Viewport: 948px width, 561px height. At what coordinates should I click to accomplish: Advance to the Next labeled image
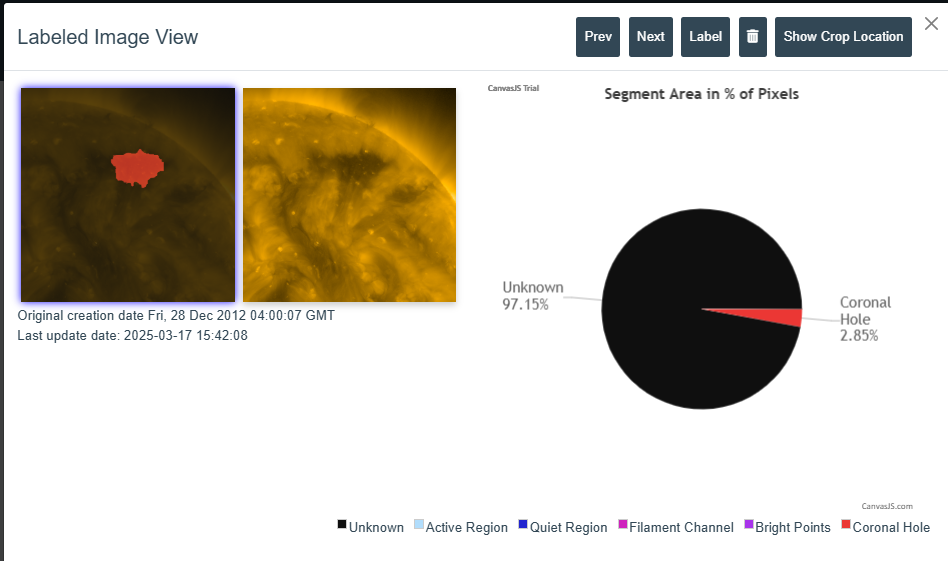(x=650, y=37)
